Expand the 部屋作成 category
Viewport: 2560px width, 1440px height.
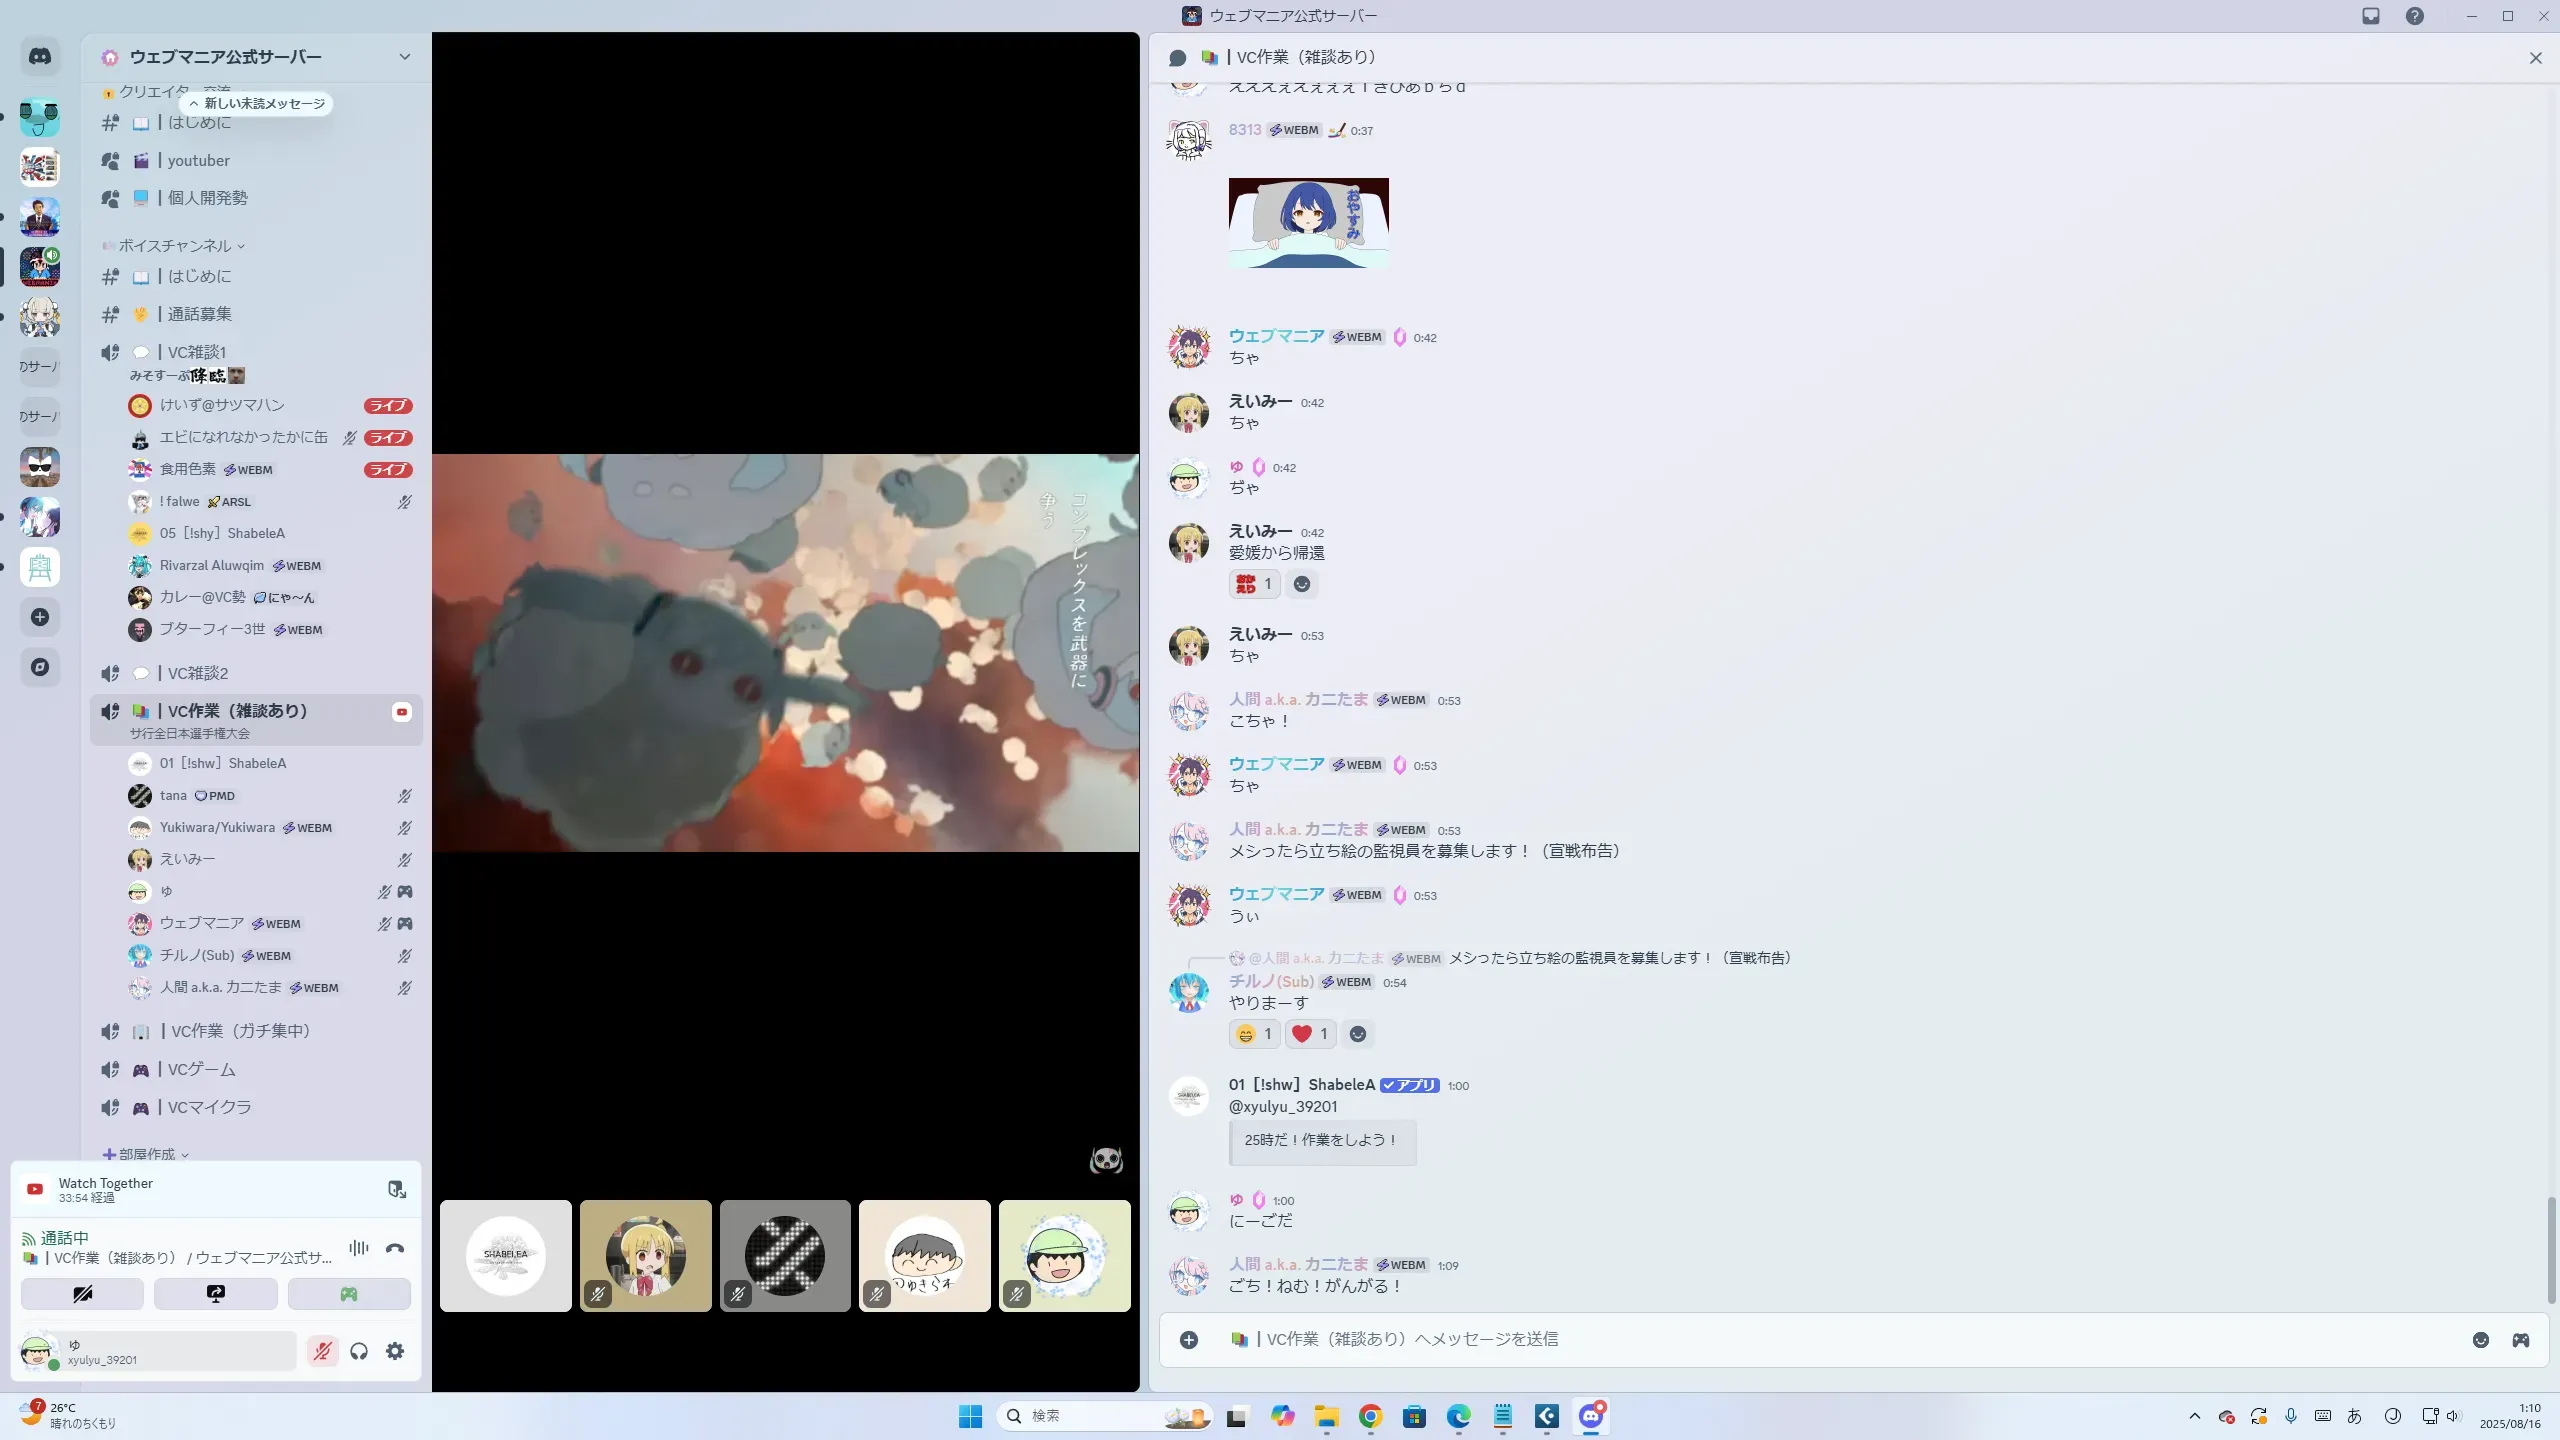pos(147,1154)
